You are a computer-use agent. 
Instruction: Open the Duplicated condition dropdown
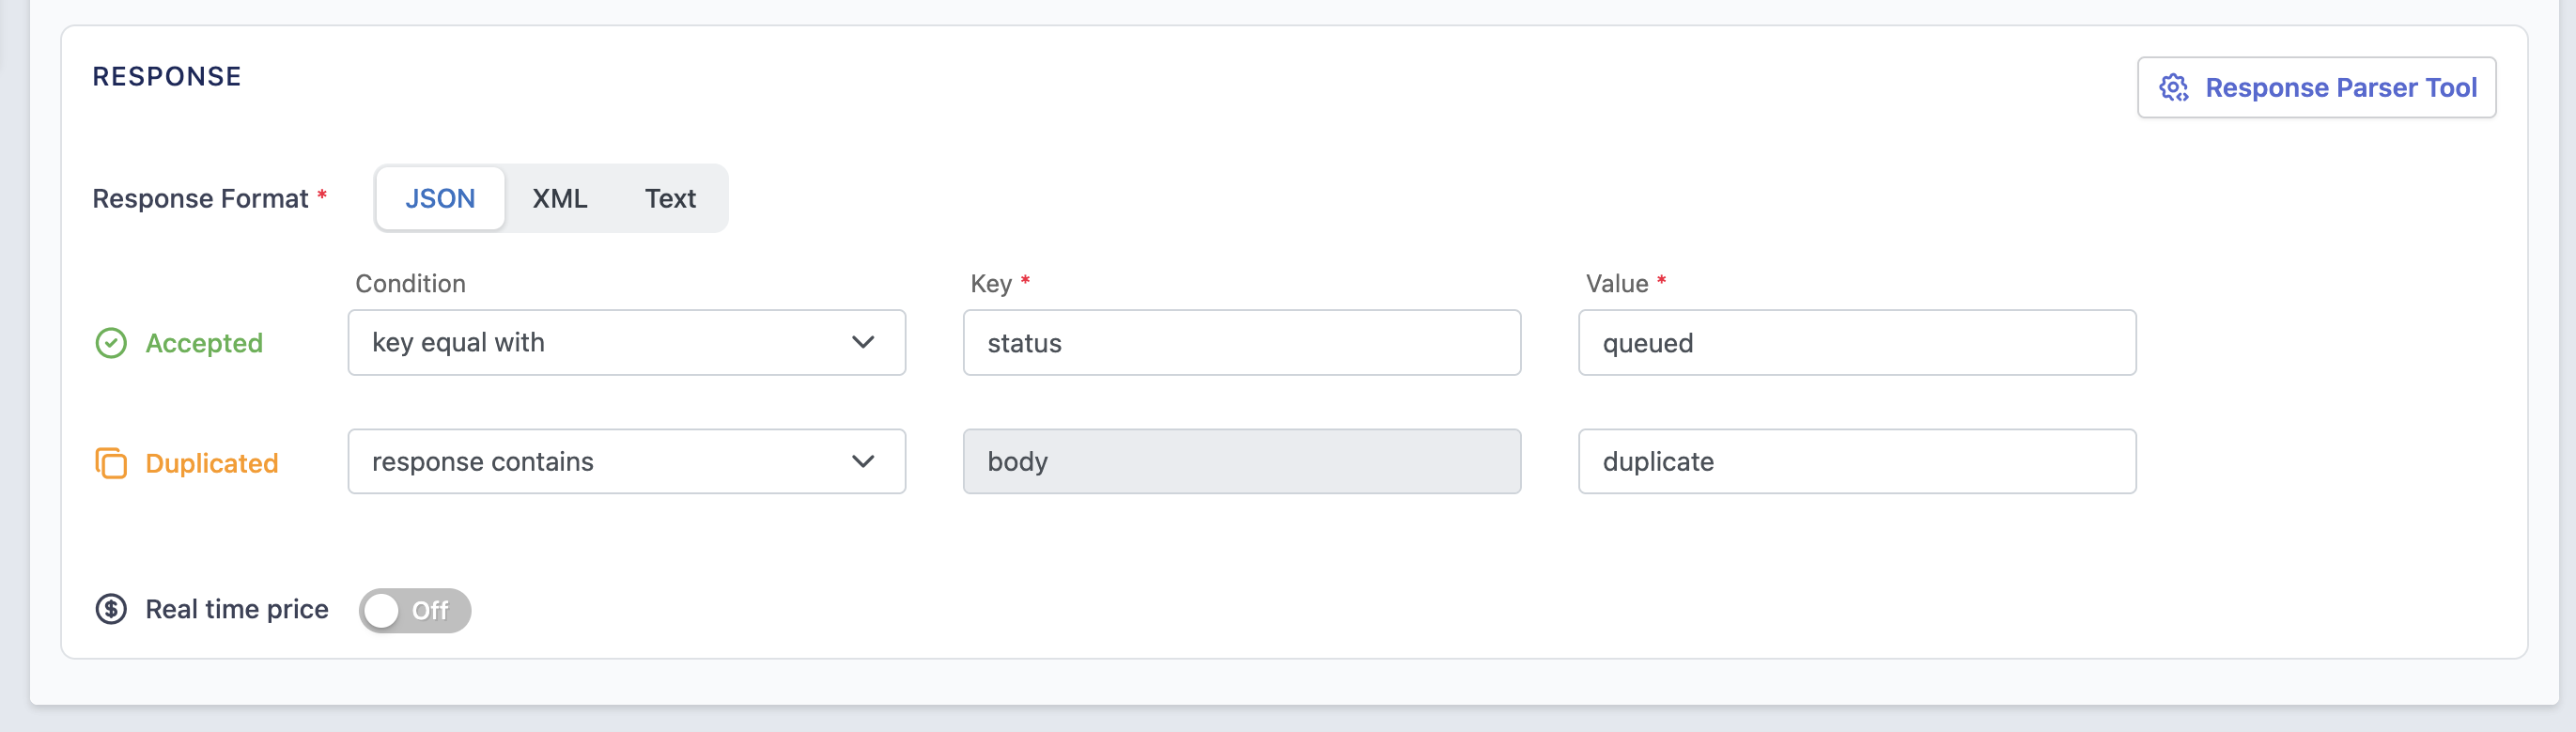tap(626, 462)
